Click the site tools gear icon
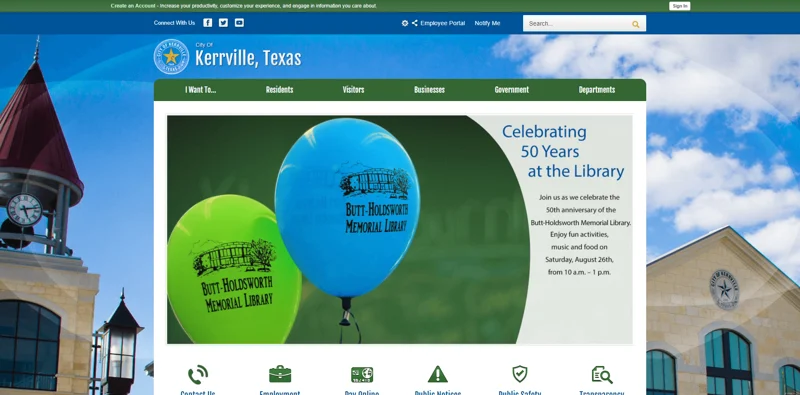The image size is (800, 395). coord(405,23)
